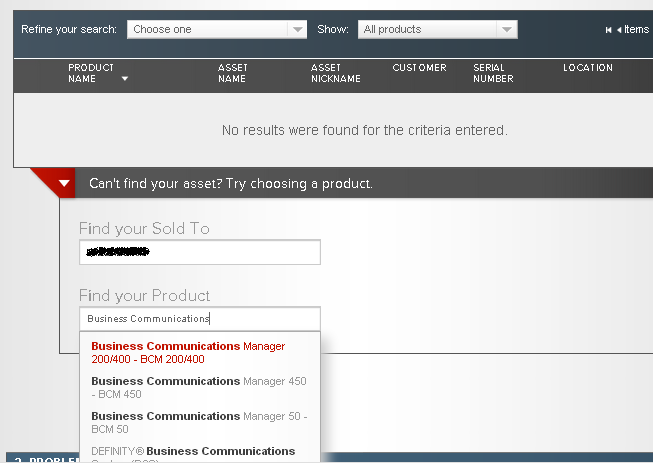Viewport: 653px width, 463px height.
Task: Click the Serial Number column header
Action: click(493, 73)
